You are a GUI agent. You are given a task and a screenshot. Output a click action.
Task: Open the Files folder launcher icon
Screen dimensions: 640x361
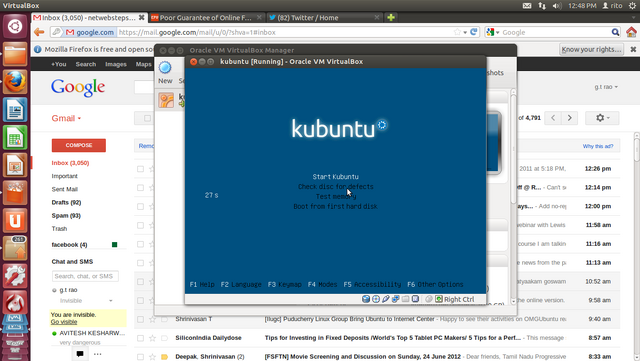(x=15, y=54)
